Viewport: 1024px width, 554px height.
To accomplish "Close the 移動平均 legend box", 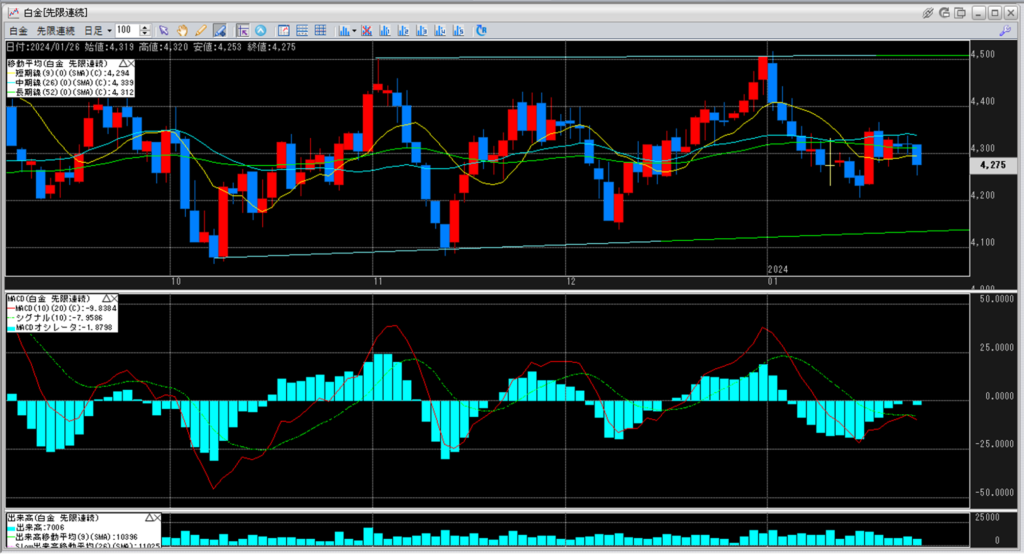I will (131, 63).
